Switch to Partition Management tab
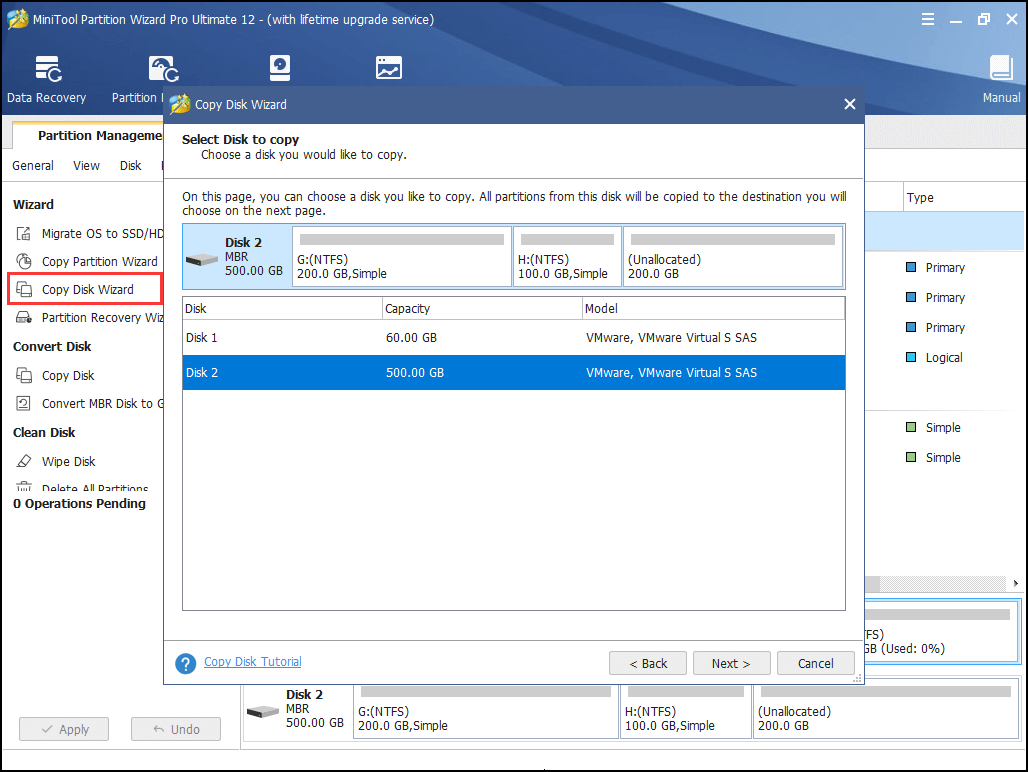Screen dimensions: 1028x772 pyautogui.click(x=98, y=135)
